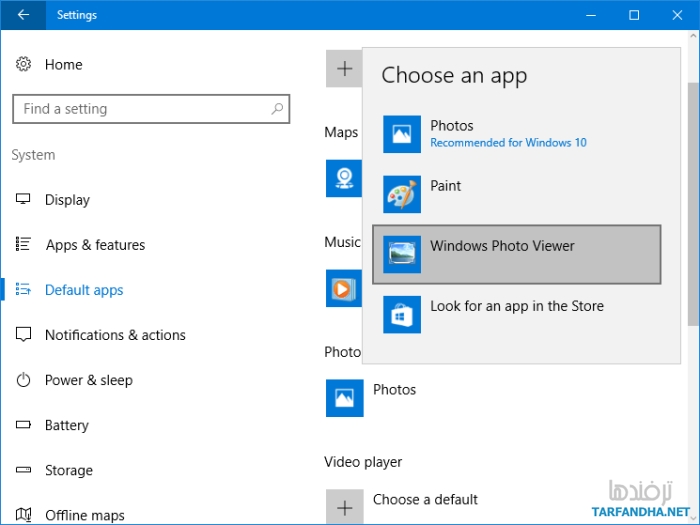Click the Store shopping bag icon
The width and height of the screenshot is (700, 525).
(x=402, y=314)
